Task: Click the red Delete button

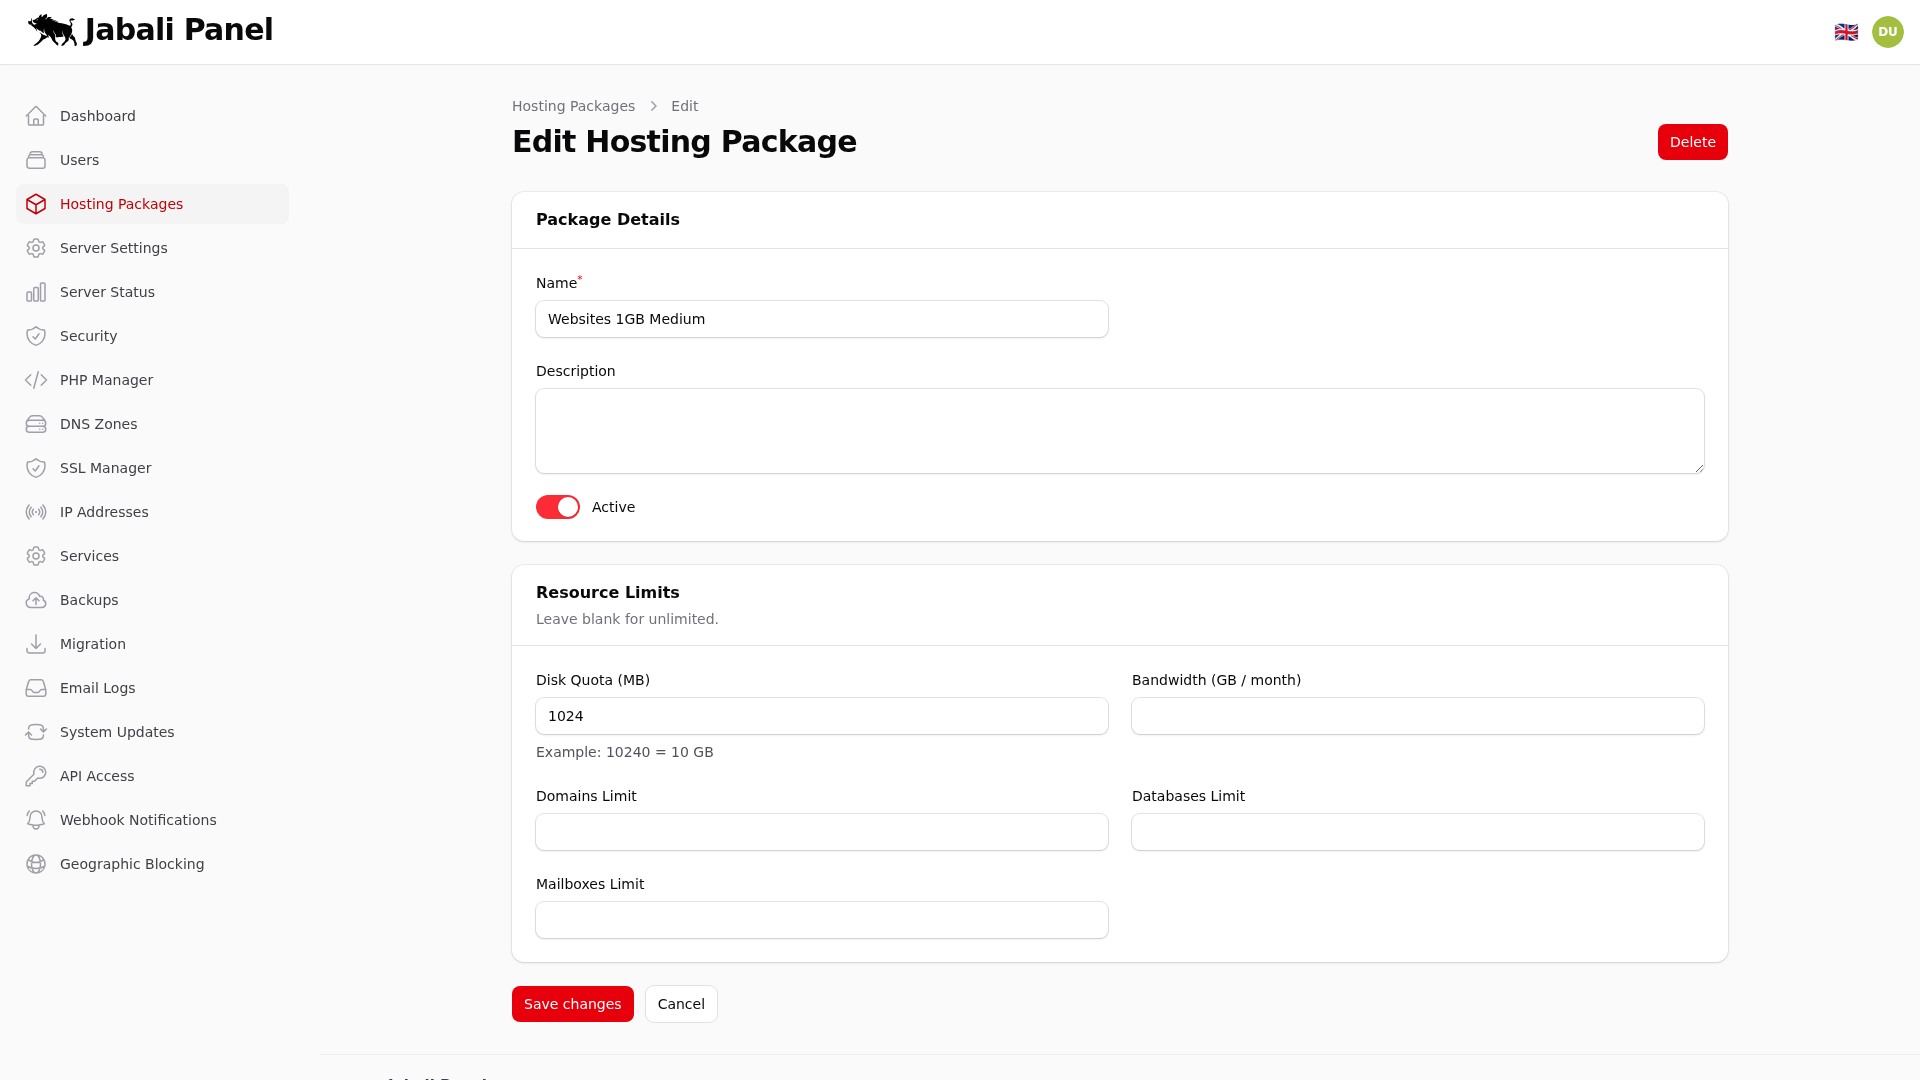Action: click(1692, 141)
